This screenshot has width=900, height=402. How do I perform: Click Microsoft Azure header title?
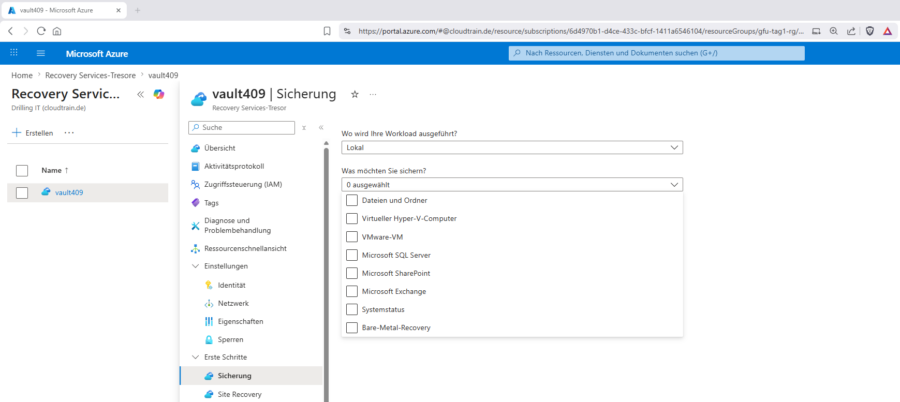[97, 53]
